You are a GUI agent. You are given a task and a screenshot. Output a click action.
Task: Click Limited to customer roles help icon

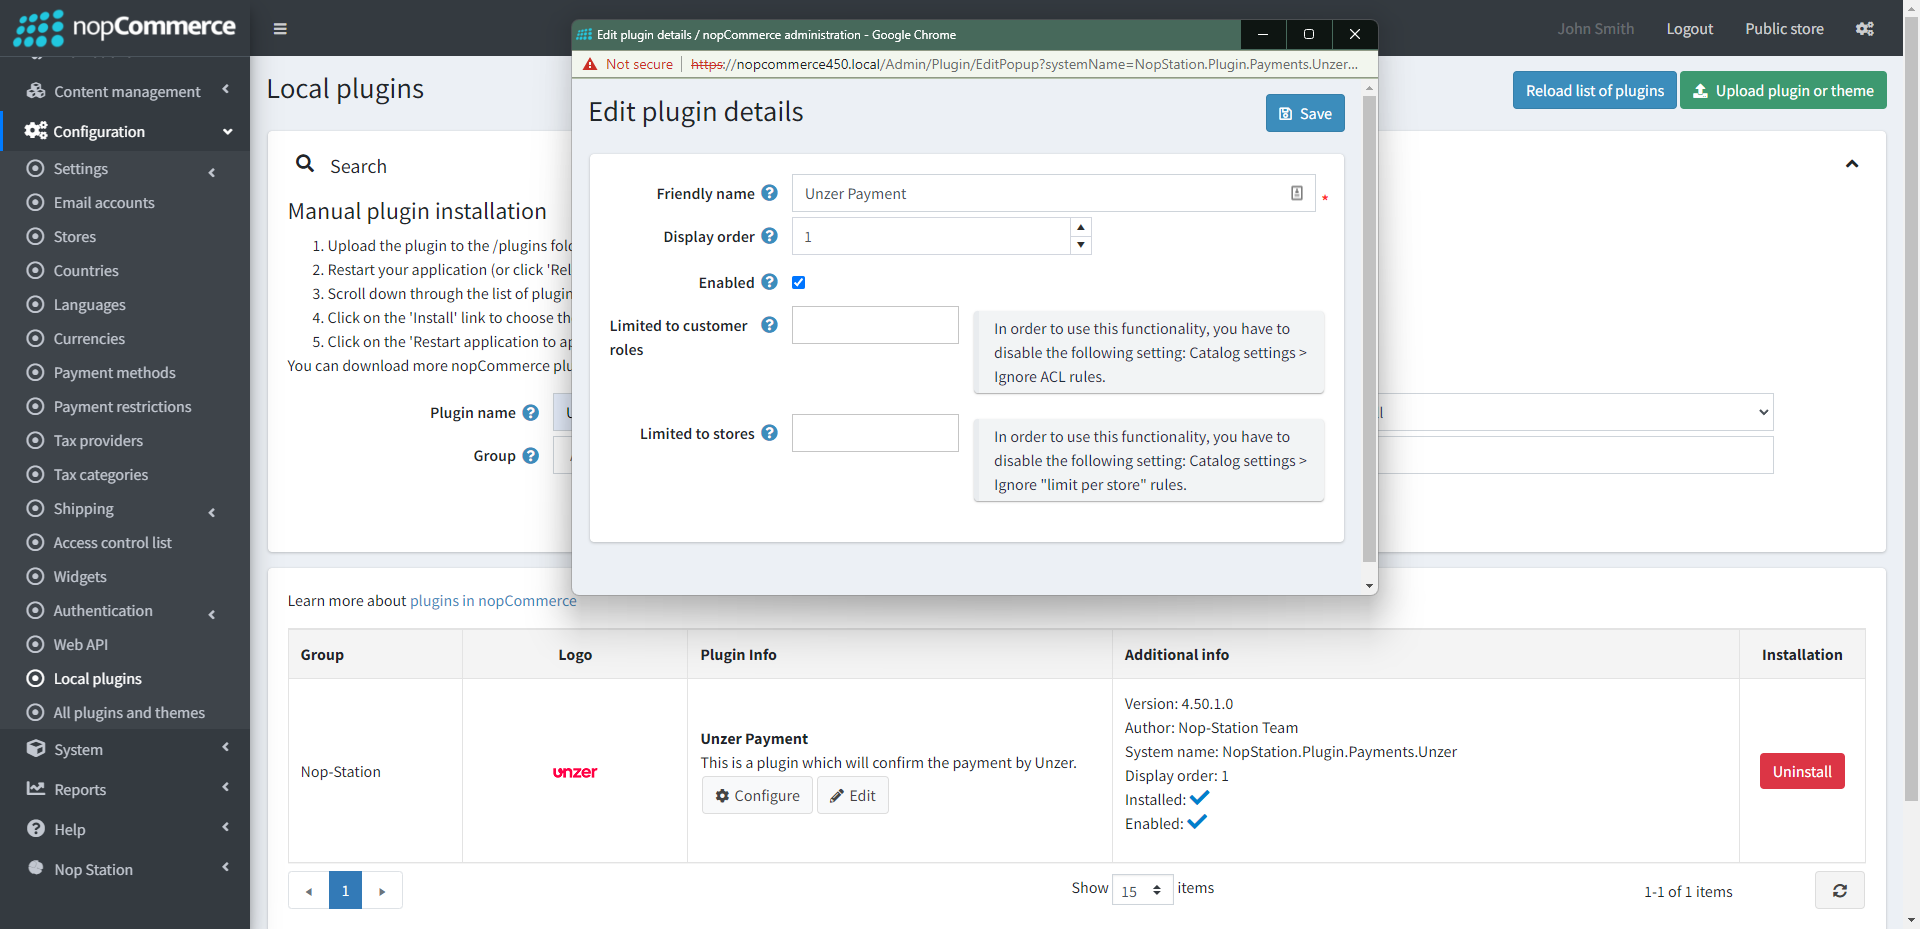point(769,325)
